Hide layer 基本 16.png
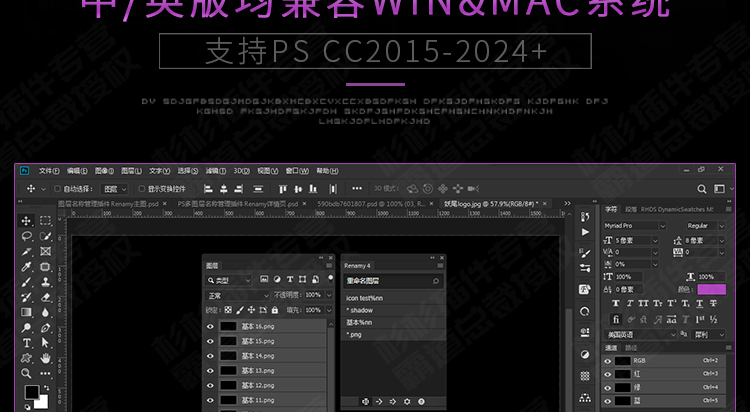The width and height of the screenshot is (750, 412). click(x=210, y=326)
